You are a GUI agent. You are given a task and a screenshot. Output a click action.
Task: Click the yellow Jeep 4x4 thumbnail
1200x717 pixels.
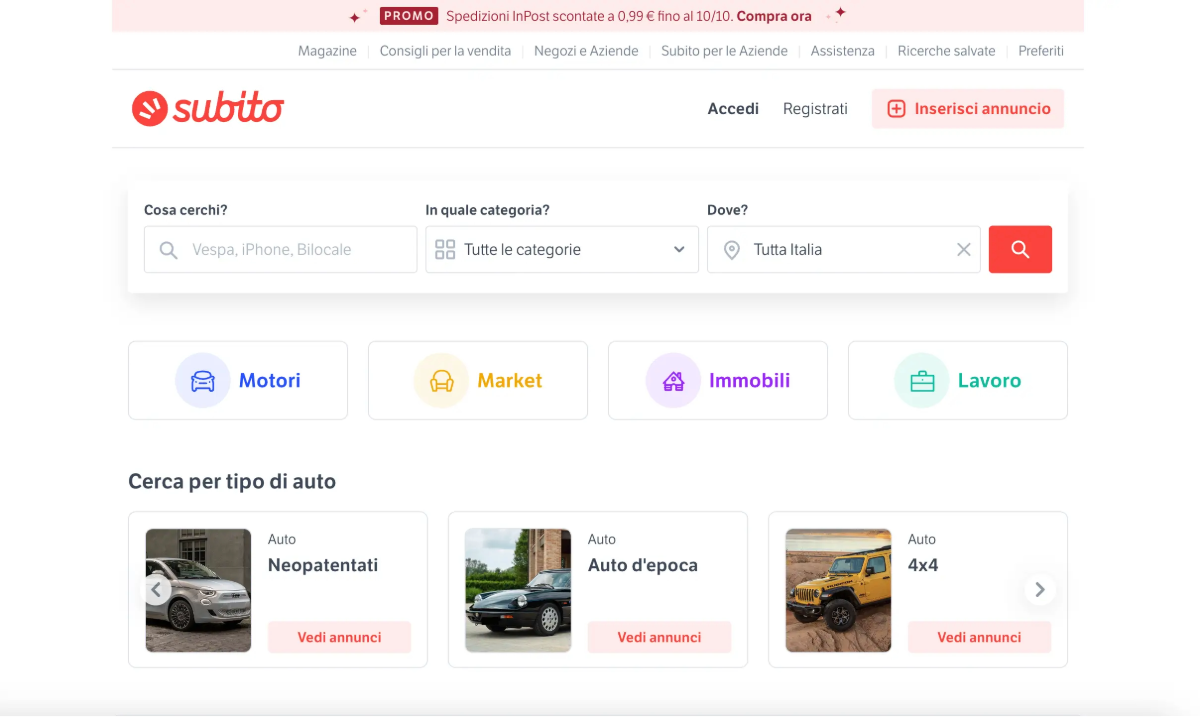(x=838, y=590)
